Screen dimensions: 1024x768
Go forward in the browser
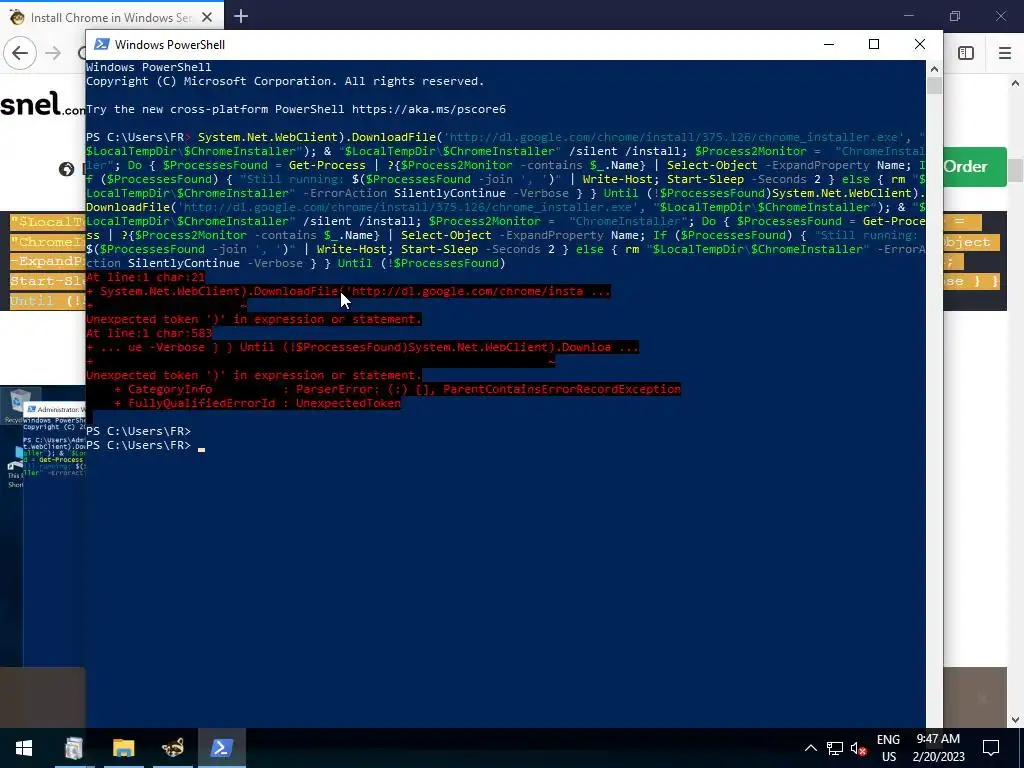pyautogui.click(x=53, y=53)
